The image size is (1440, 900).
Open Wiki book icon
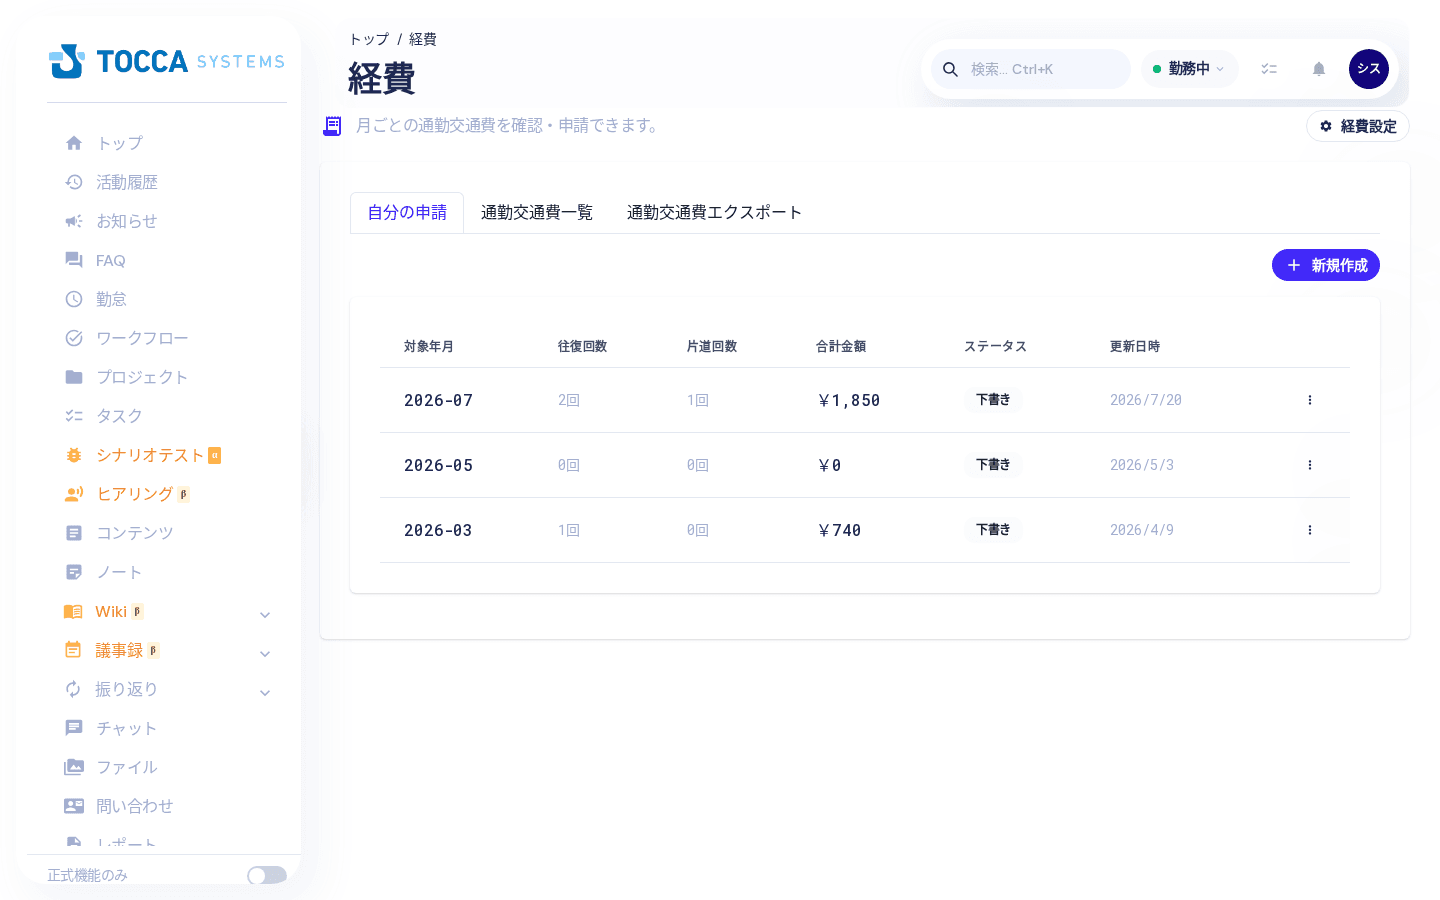tap(73, 611)
